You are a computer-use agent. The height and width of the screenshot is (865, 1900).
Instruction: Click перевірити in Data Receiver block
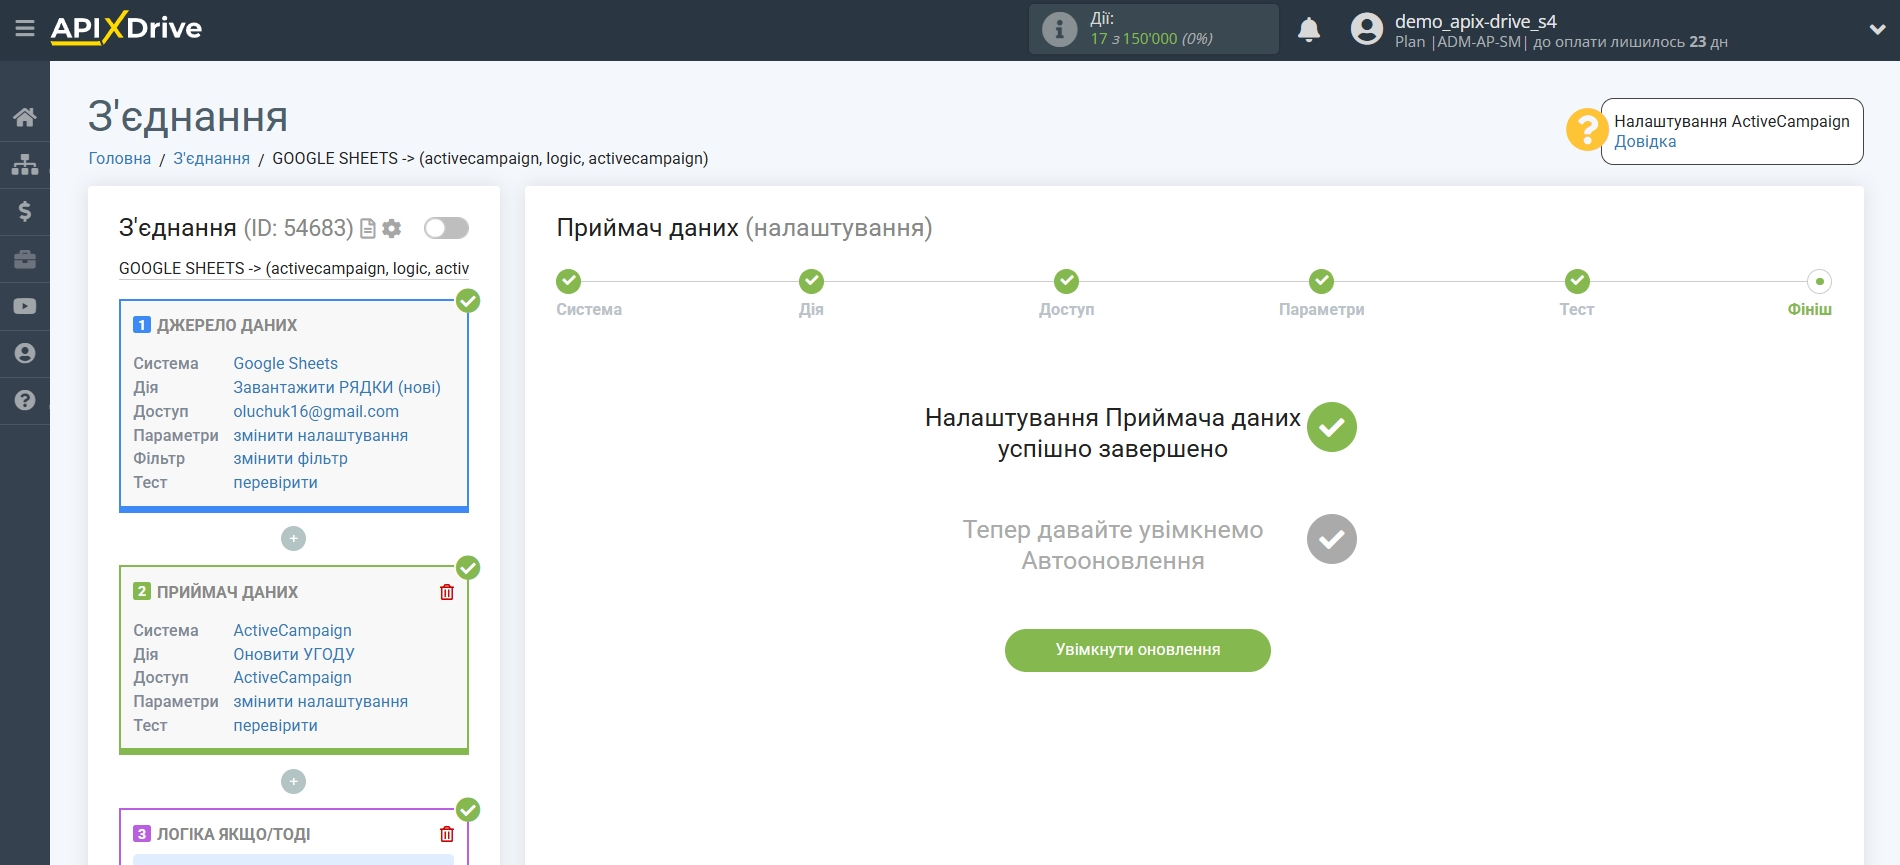click(x=276, y=725)
